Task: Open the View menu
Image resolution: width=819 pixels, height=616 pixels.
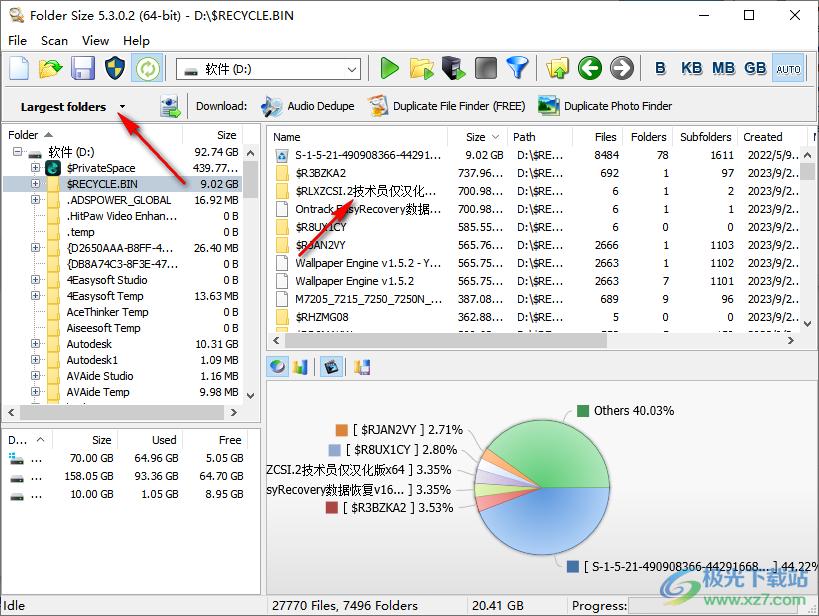Action: [96, 41]
